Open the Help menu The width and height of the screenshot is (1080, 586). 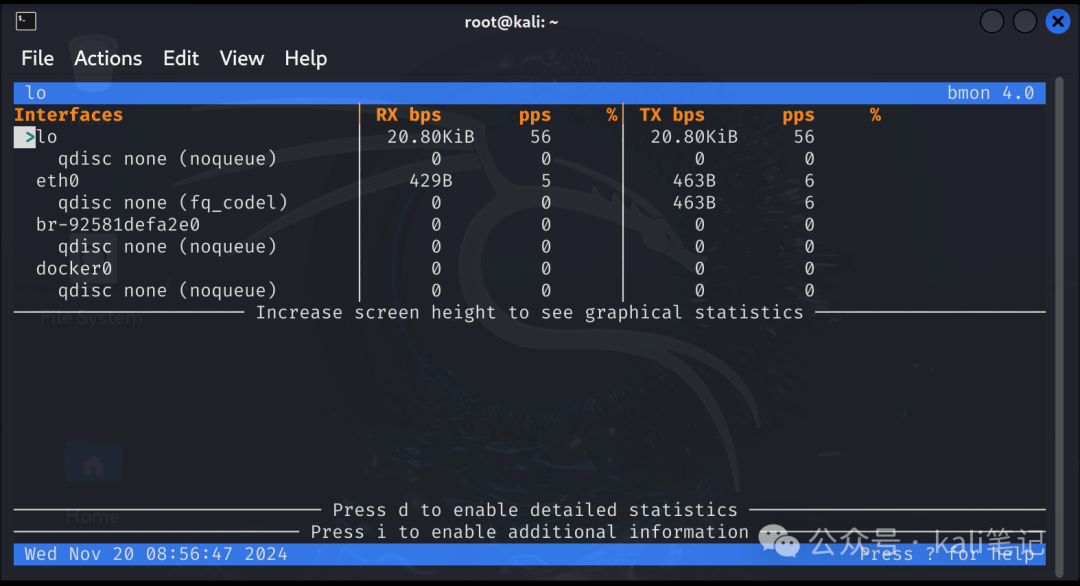pos(306,59)
